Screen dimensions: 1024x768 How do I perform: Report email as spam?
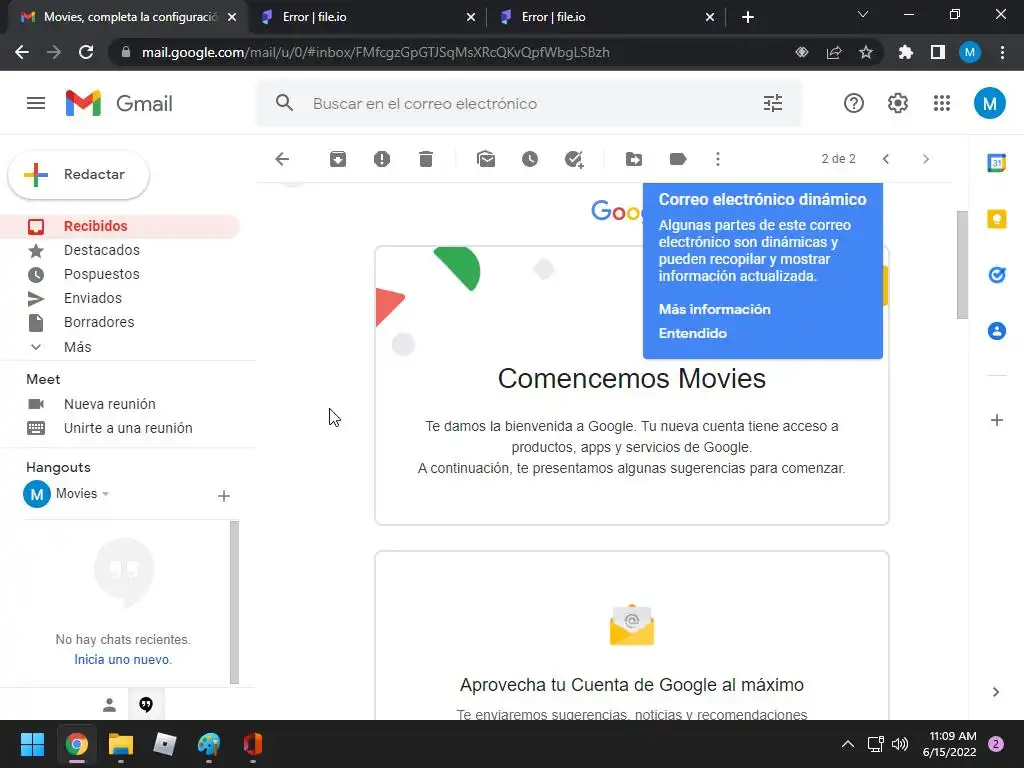pyautogui.click(x=381, y=159)
